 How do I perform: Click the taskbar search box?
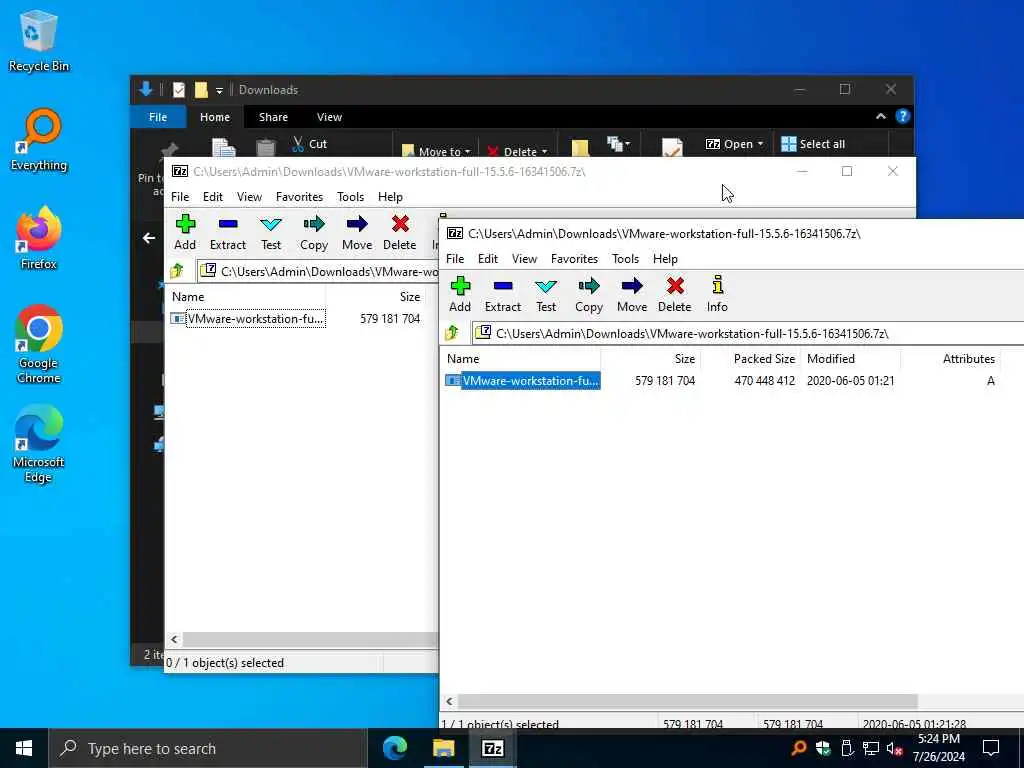click(x=208, y=748)
